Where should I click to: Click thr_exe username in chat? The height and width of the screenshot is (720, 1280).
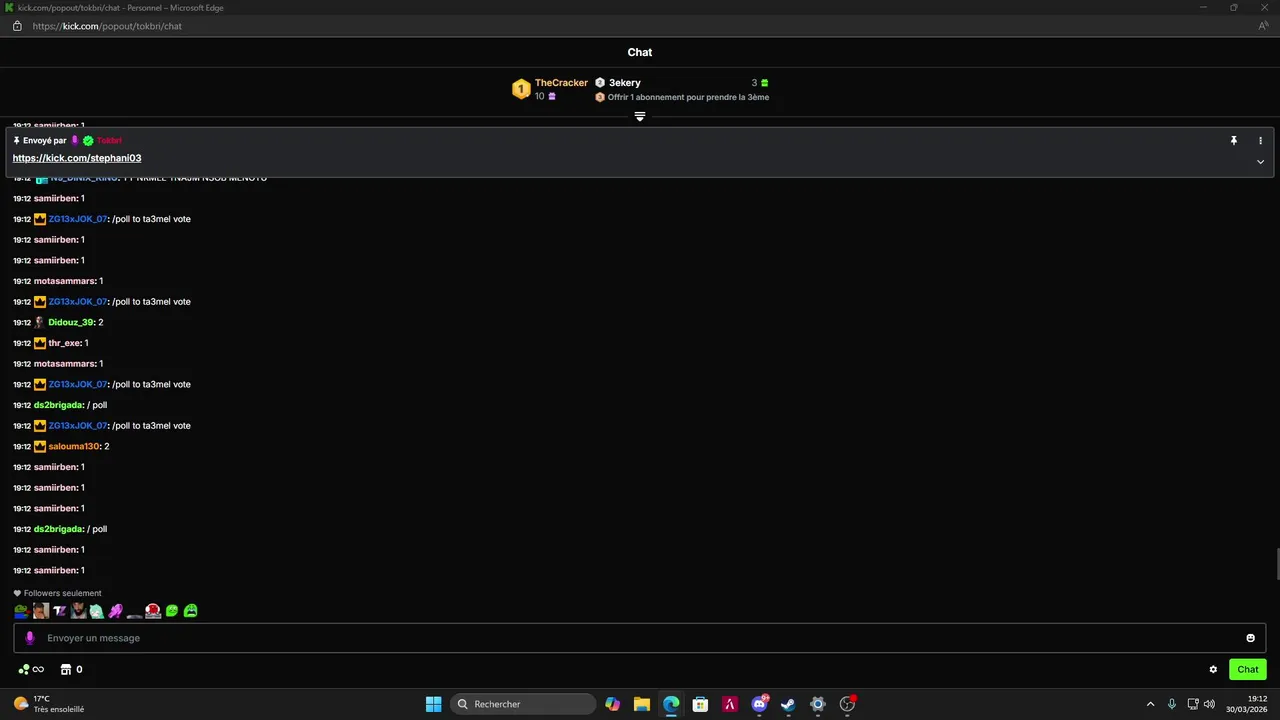(x=64, y=343)
